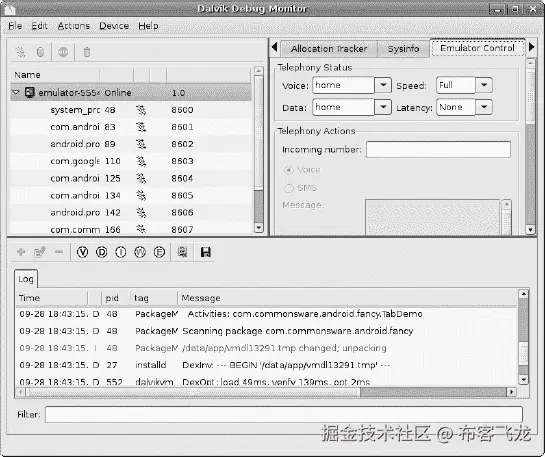545x457 pixels.
Task: Click the log vertical scrollbar
Action: [x=523, y=336]
